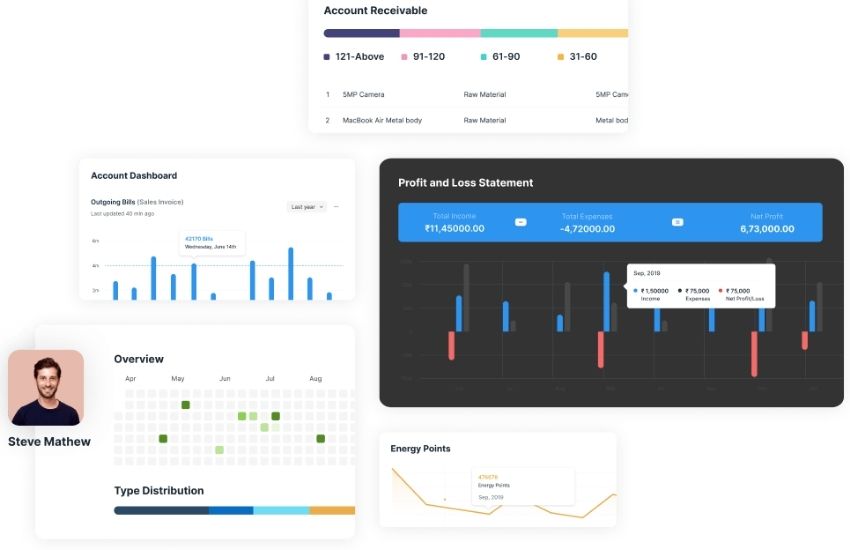Click the Net Profit value 6,73,000.00
850x550 pixels.
tap(767, 229)
